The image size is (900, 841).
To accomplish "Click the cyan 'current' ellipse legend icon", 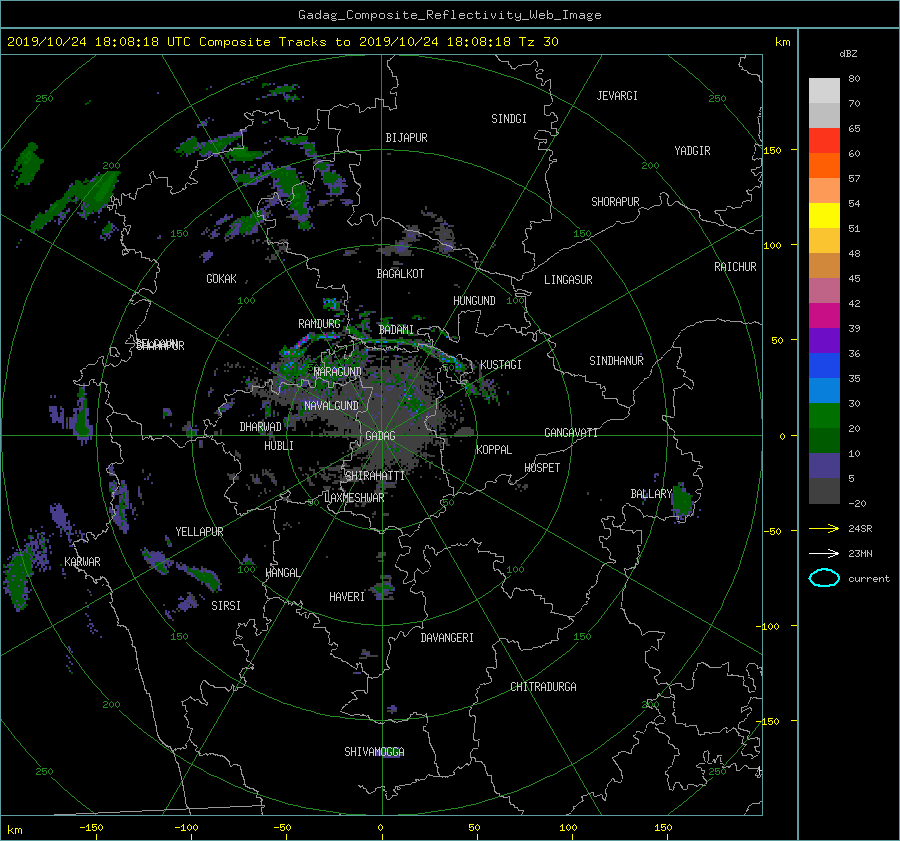I will pyautogui.click(x=824, y=578).
